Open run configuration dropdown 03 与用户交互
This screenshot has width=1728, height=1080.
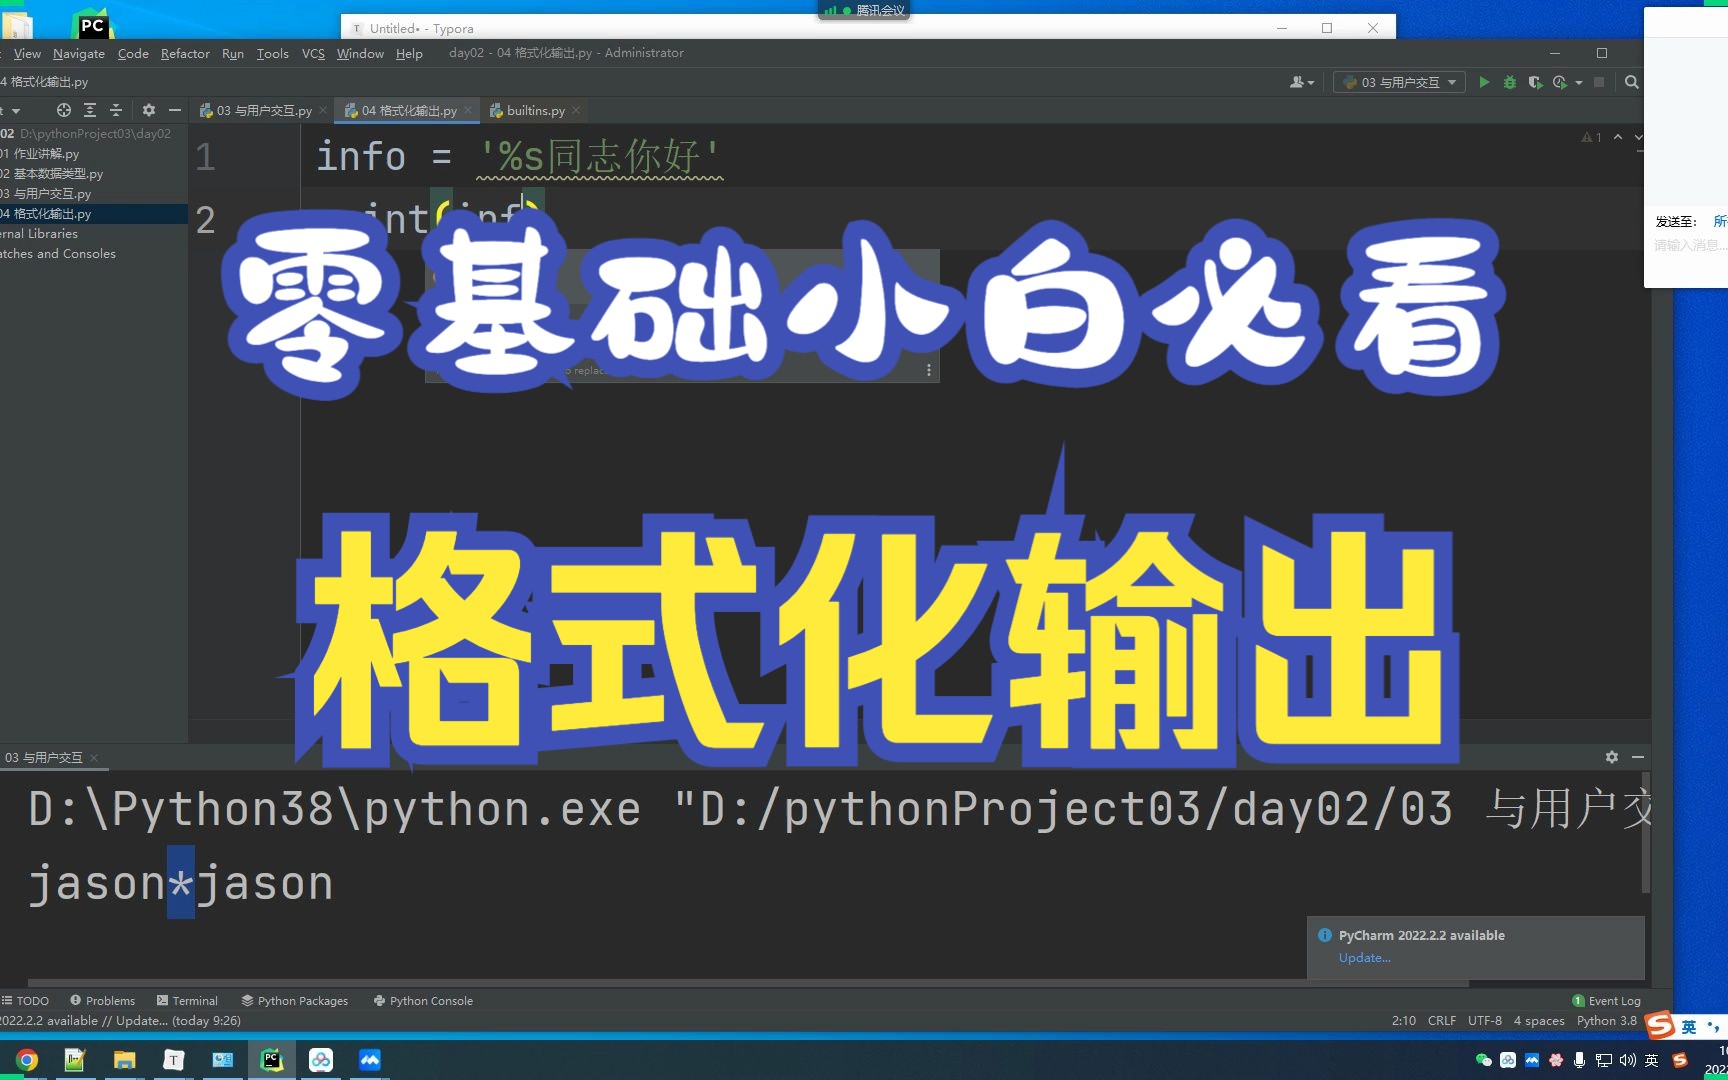tap(1399, 82)
